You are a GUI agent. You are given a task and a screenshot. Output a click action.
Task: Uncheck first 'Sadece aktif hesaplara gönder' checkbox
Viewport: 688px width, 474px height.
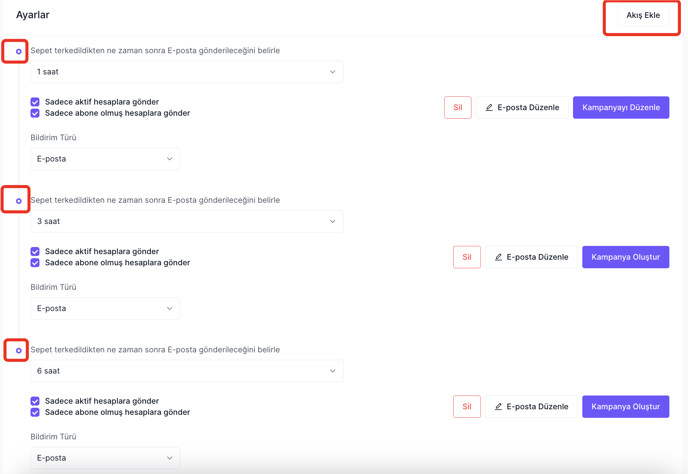click(x=35, y=102)
